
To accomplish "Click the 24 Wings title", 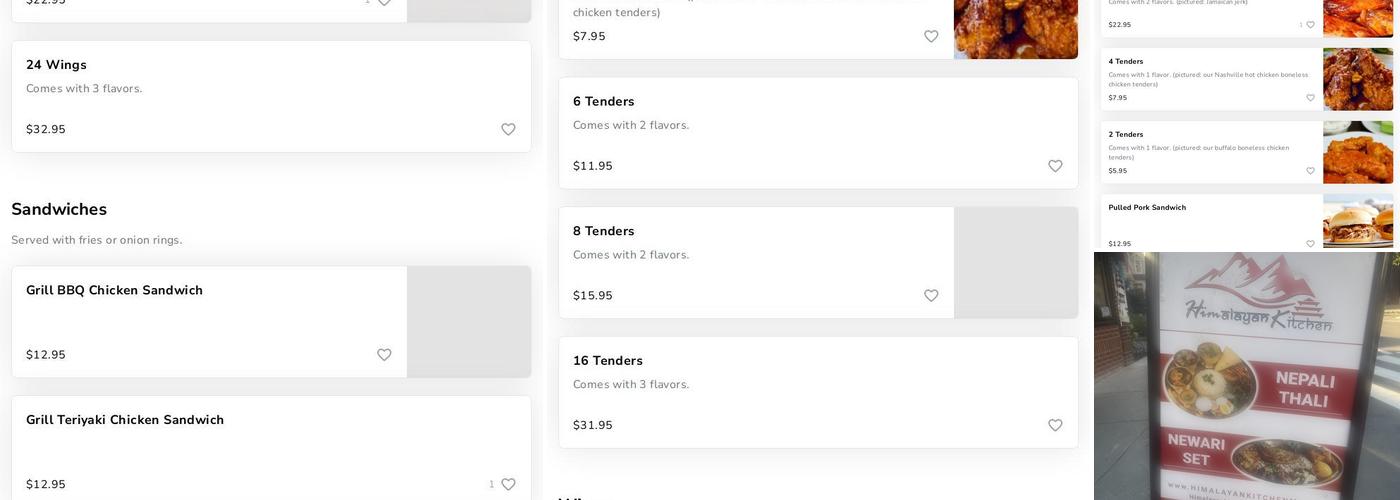I will tap(56, 65).
